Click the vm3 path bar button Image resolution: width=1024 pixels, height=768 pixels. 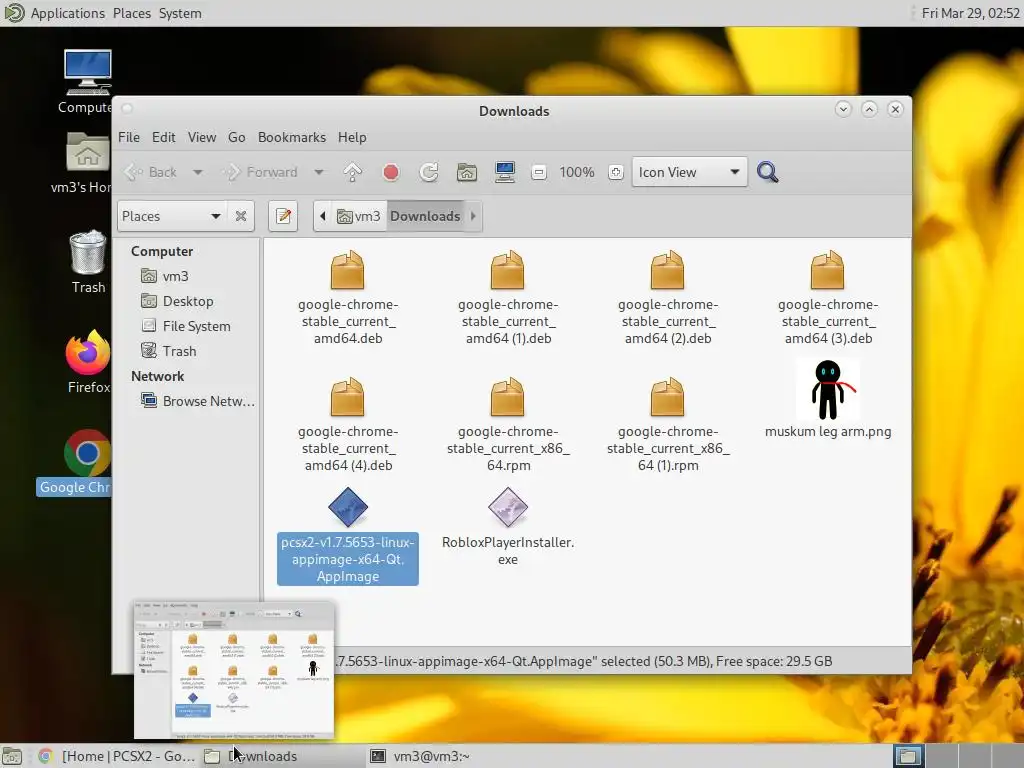coord(359,216)
